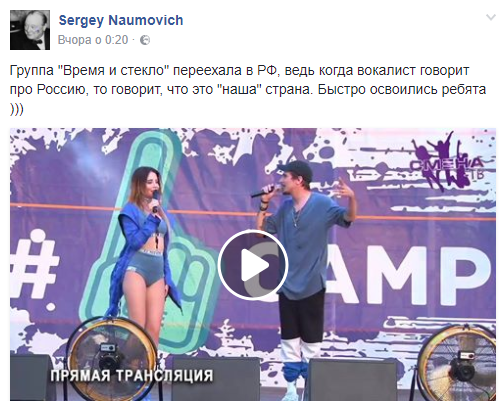The height and width of the screenshot is (401, 499).
Task: Click the word России in post text
Action: pos(60,90)
